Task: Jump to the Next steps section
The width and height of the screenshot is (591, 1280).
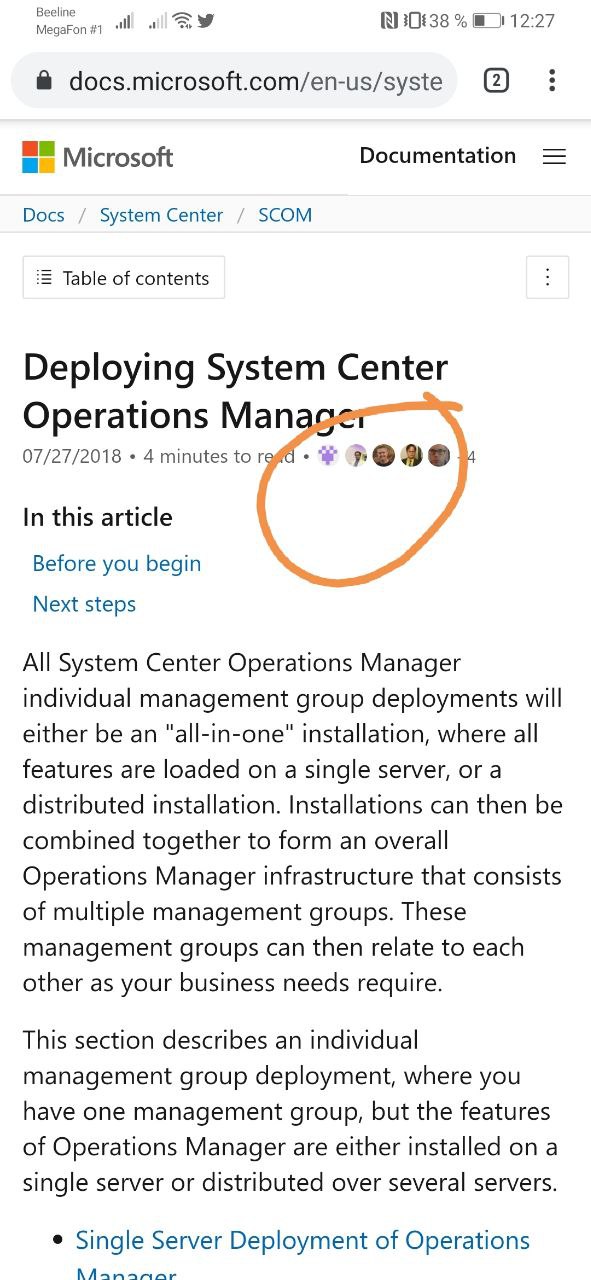Action: pyautogui.click(x=84, y=604)
